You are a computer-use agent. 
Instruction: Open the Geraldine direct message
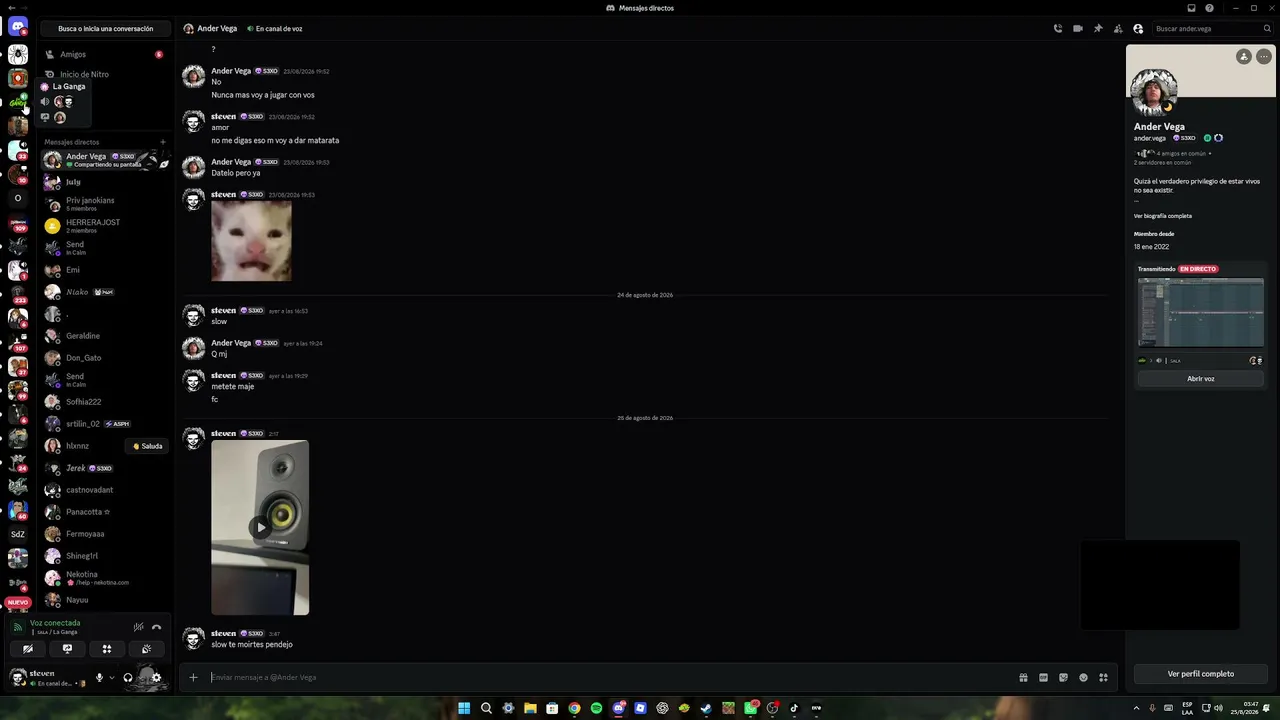coord(105,336)
